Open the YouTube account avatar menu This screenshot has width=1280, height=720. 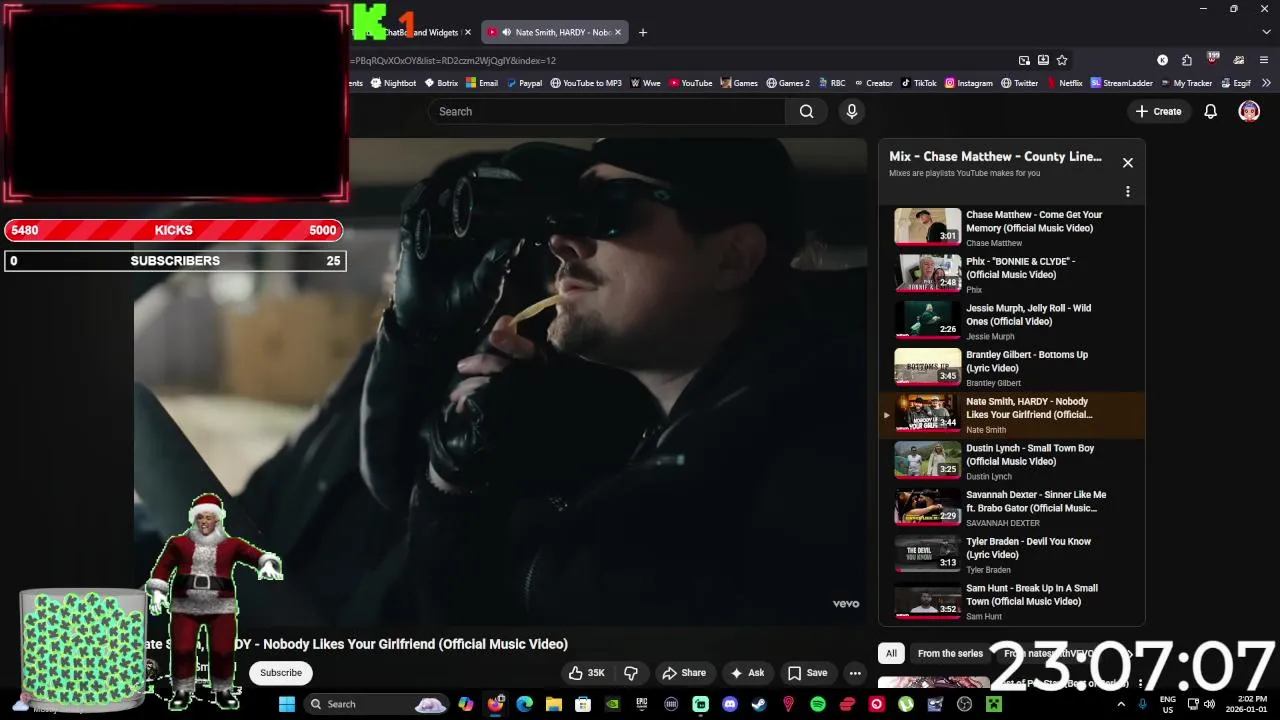point(1249,112)
